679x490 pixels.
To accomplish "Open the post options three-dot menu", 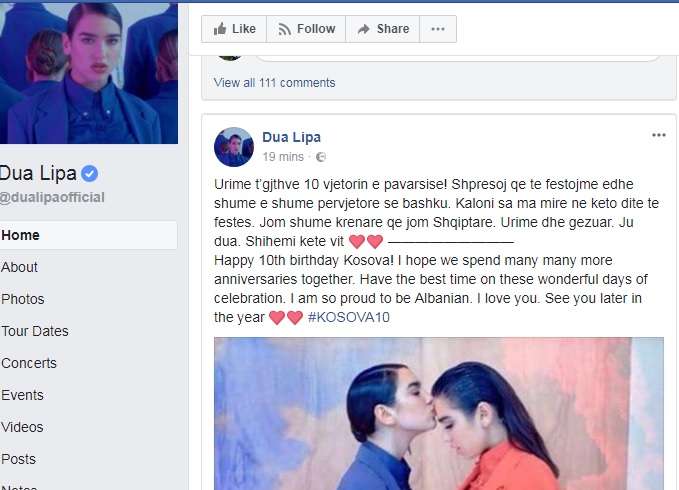I will [659, 135].
